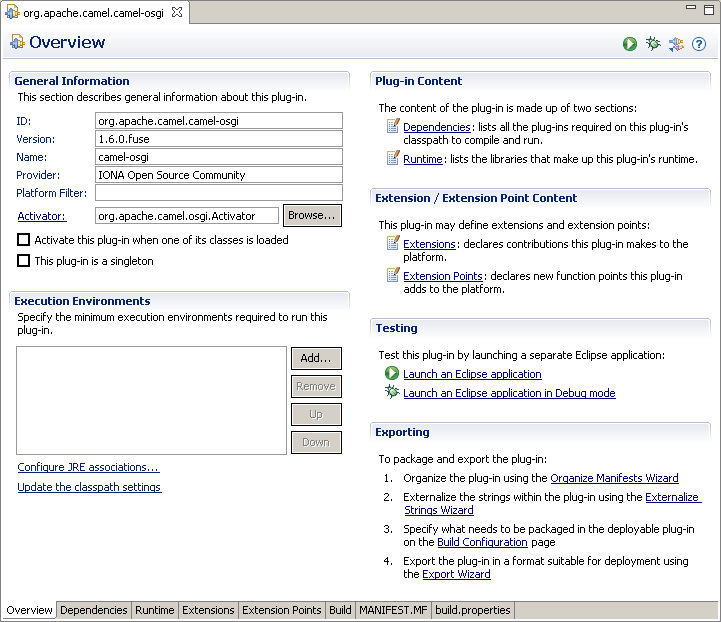
Task: Click the Debug bug icon in header
Action: click(x=653, y=44)
